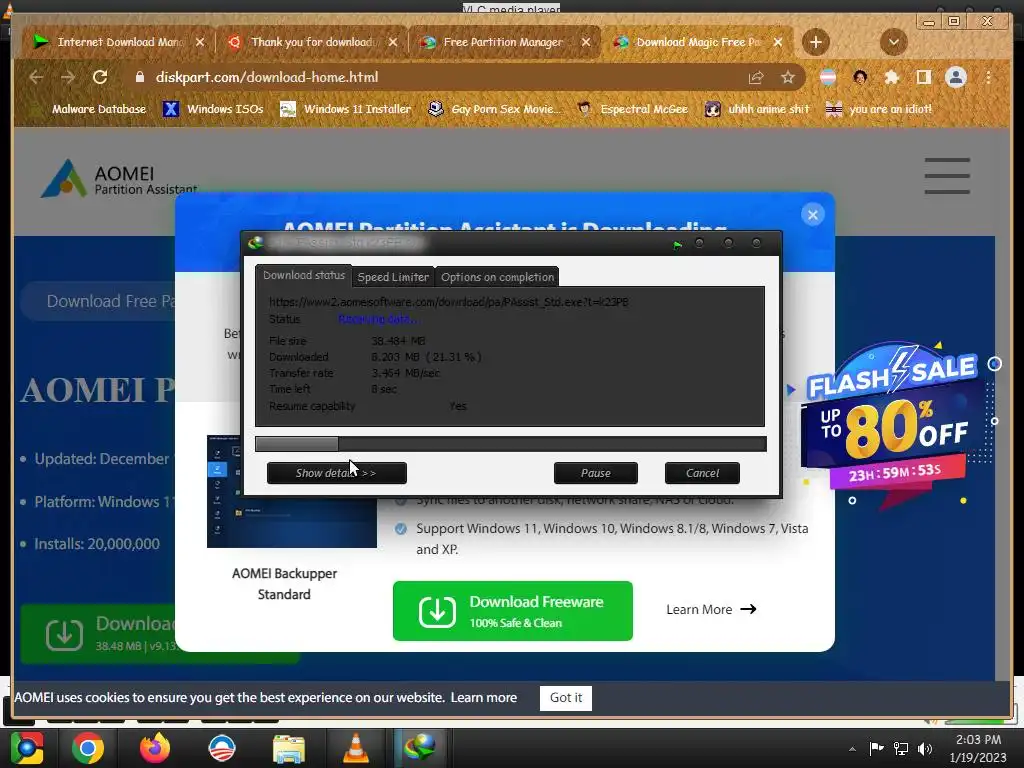This screenshot has height=768, width=1024.
Task: Switch to Internet Download Manager tab
Action: (120, 42)
